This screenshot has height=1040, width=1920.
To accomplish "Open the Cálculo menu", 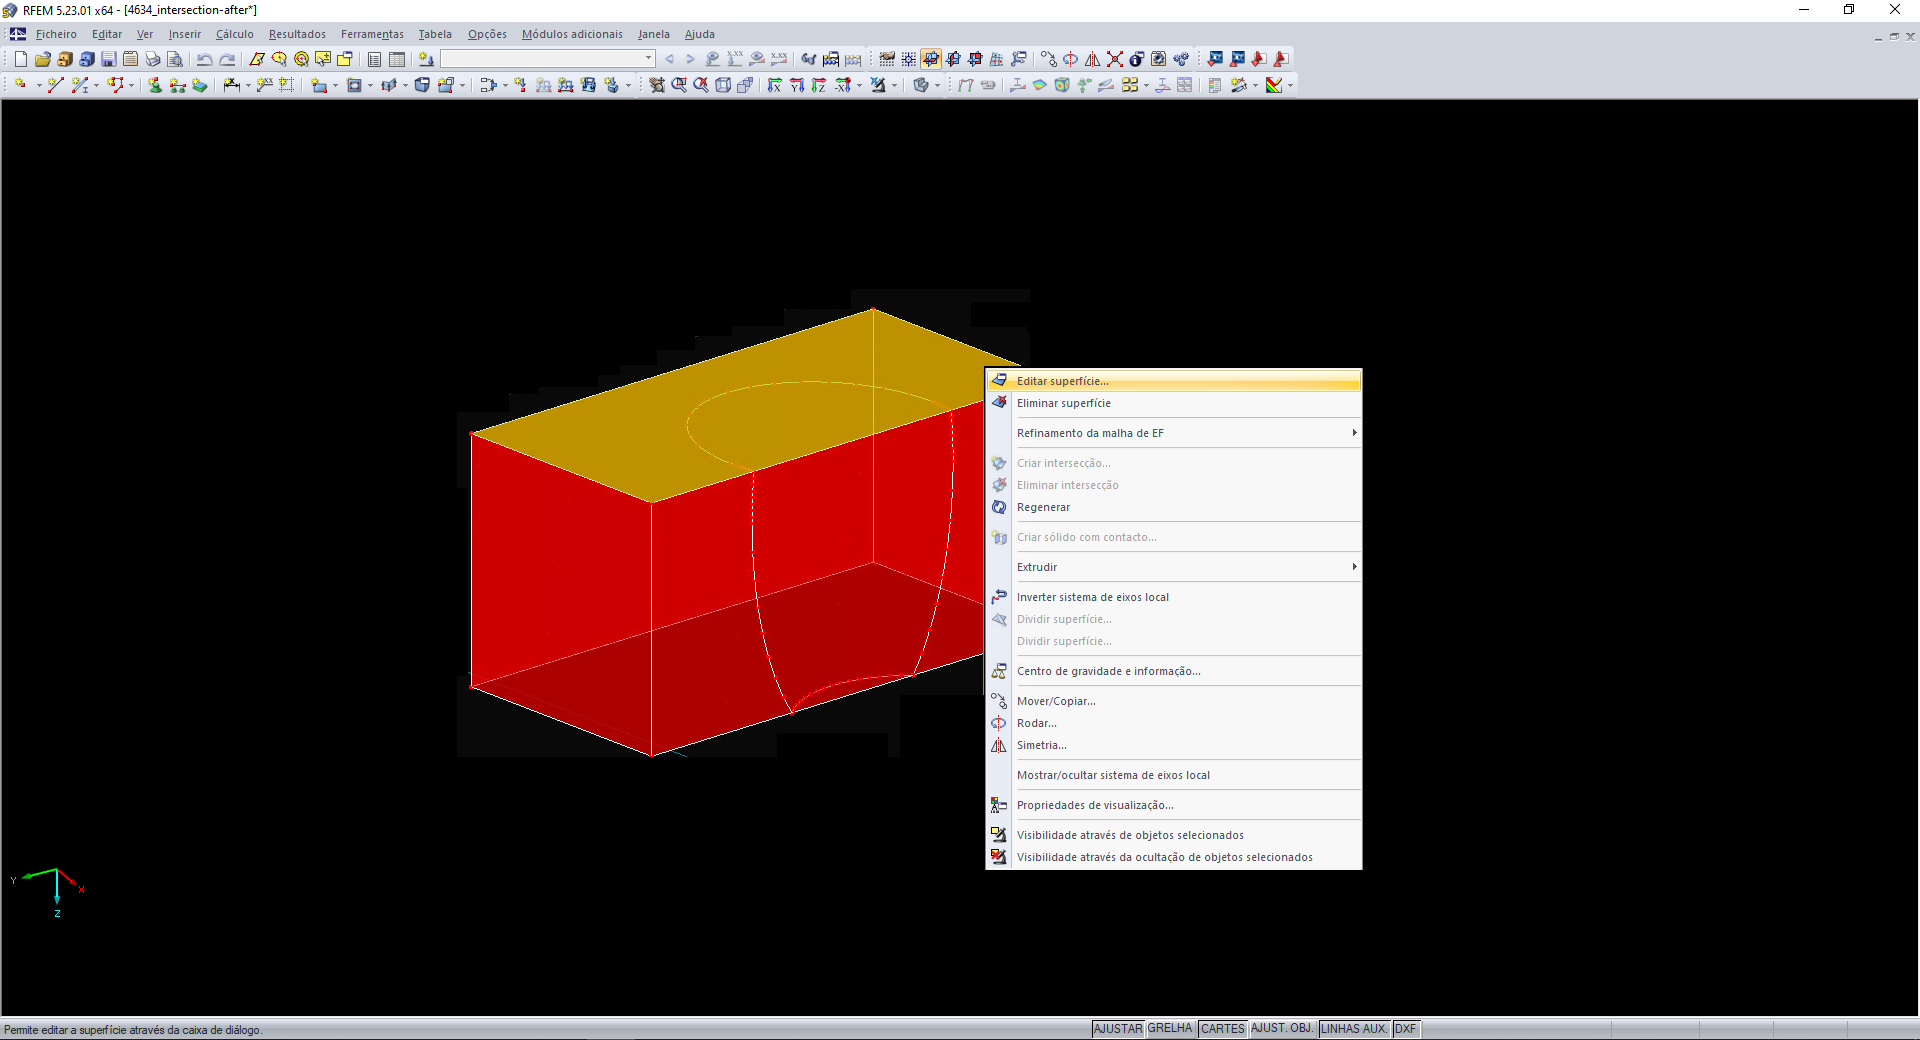I will tap(235, 34).
